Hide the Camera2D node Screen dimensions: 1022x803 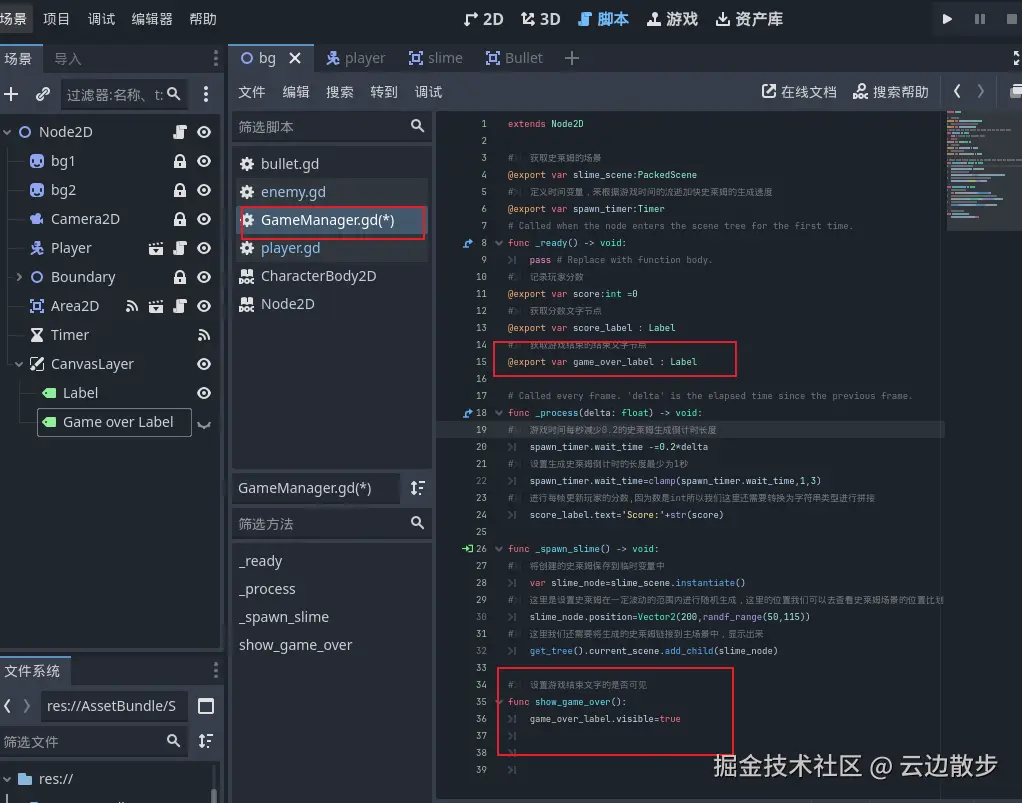tap(204, 219)
